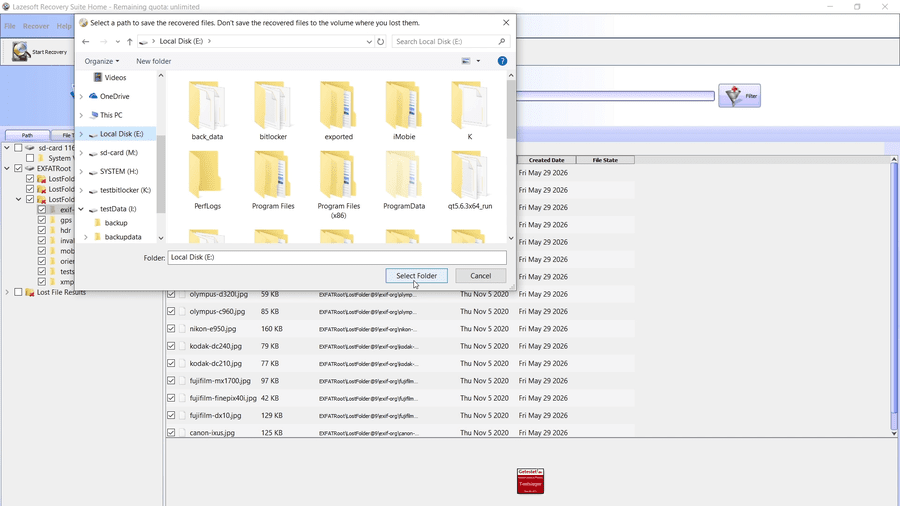This screenshot has height=506, width=900.
Task: Select the ProgramData folder
Action: pos(404,180)
